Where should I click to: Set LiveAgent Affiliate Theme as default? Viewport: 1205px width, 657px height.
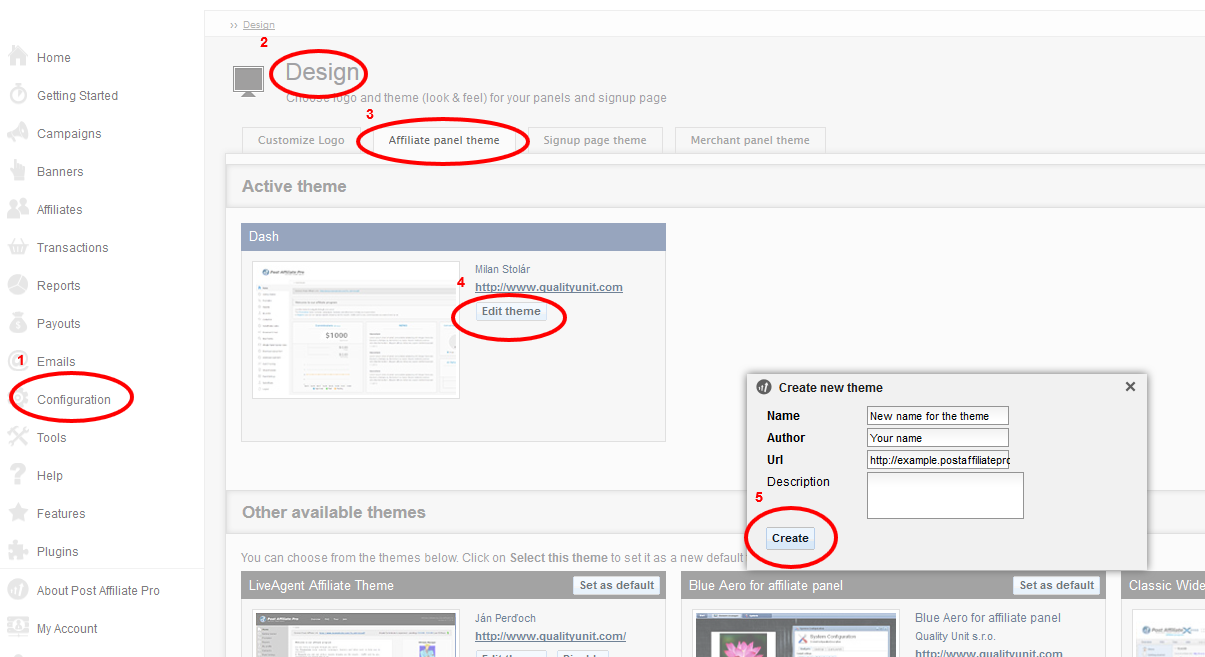click(x=617, y=585)
